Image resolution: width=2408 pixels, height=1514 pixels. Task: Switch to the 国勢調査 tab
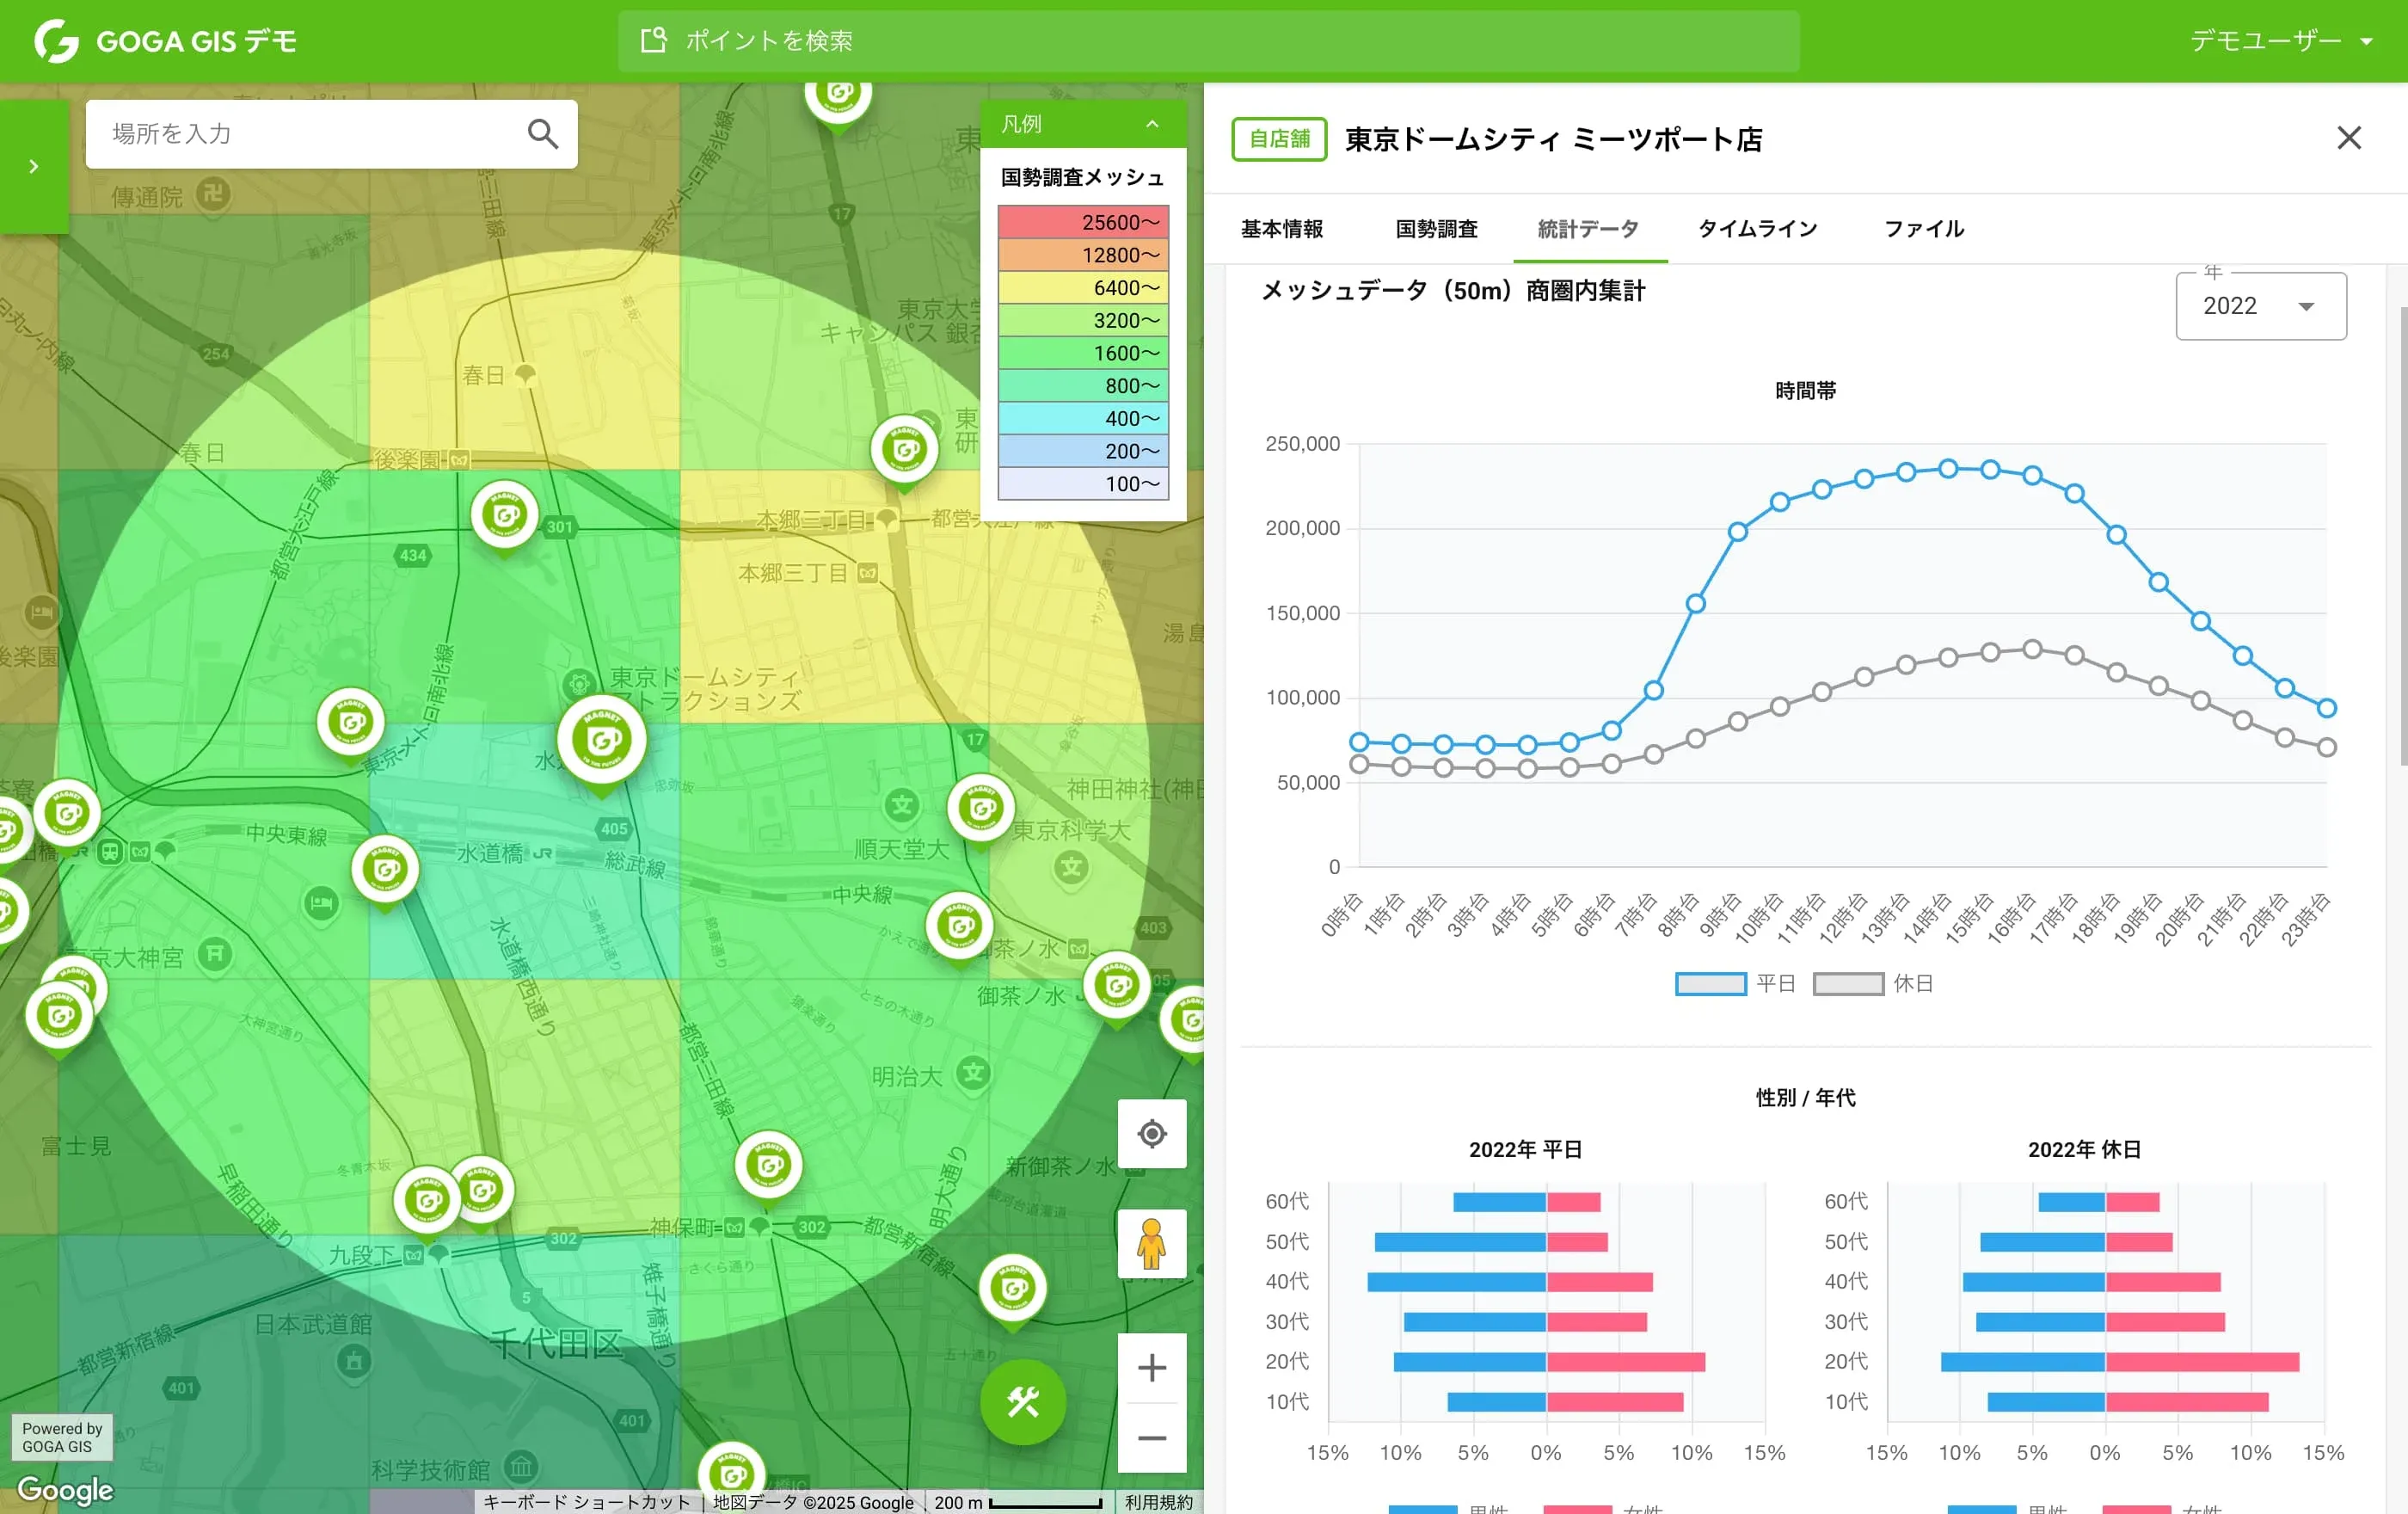(x=1436, y=229)
